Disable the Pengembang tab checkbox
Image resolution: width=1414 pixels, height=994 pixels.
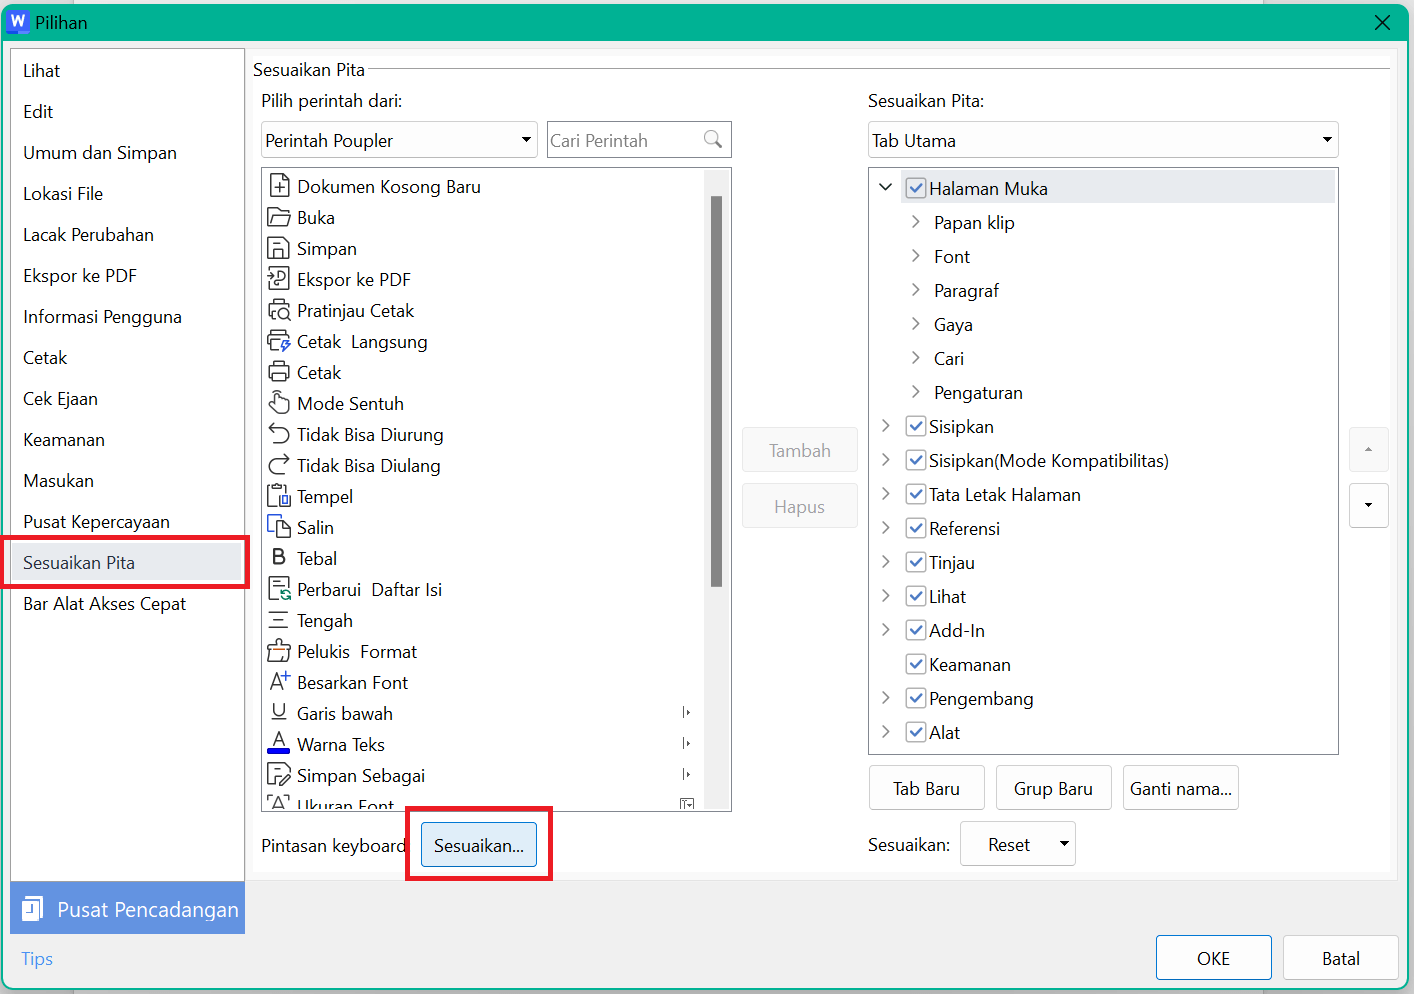(915, 699)
